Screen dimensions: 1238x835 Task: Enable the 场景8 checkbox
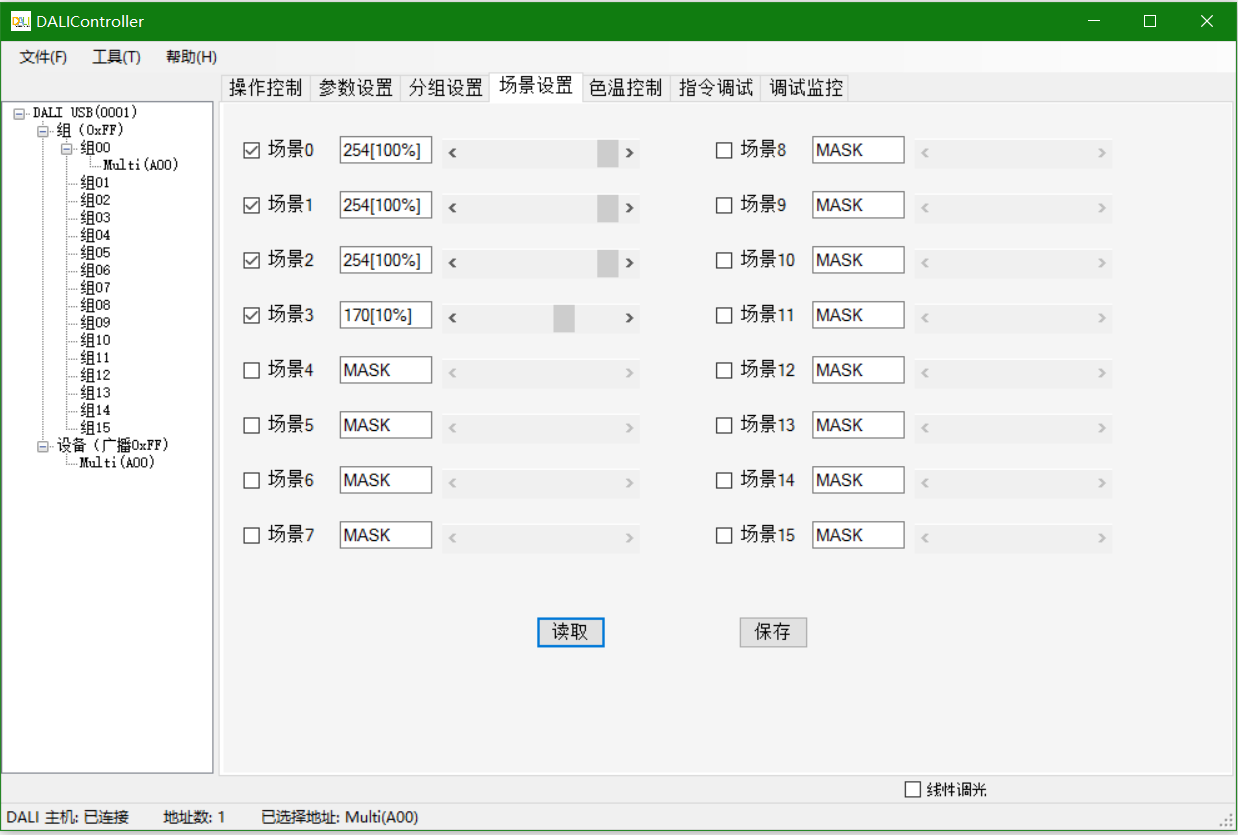724,151
